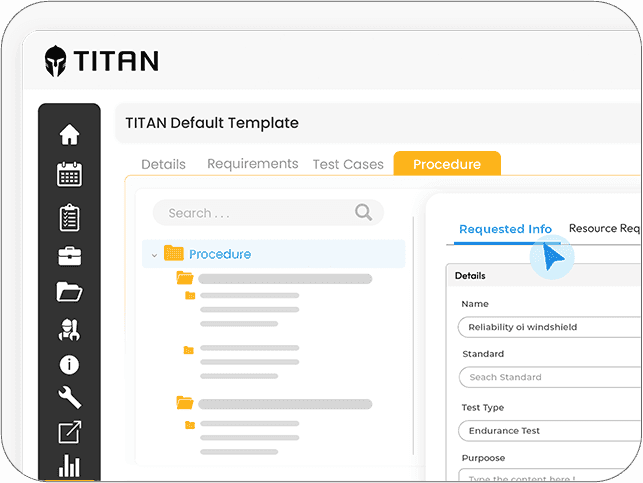The height and width of the screenshot is (483, 643).
Task: Open the checklist clipboard sidebar icon
Action: pos(69,217)
